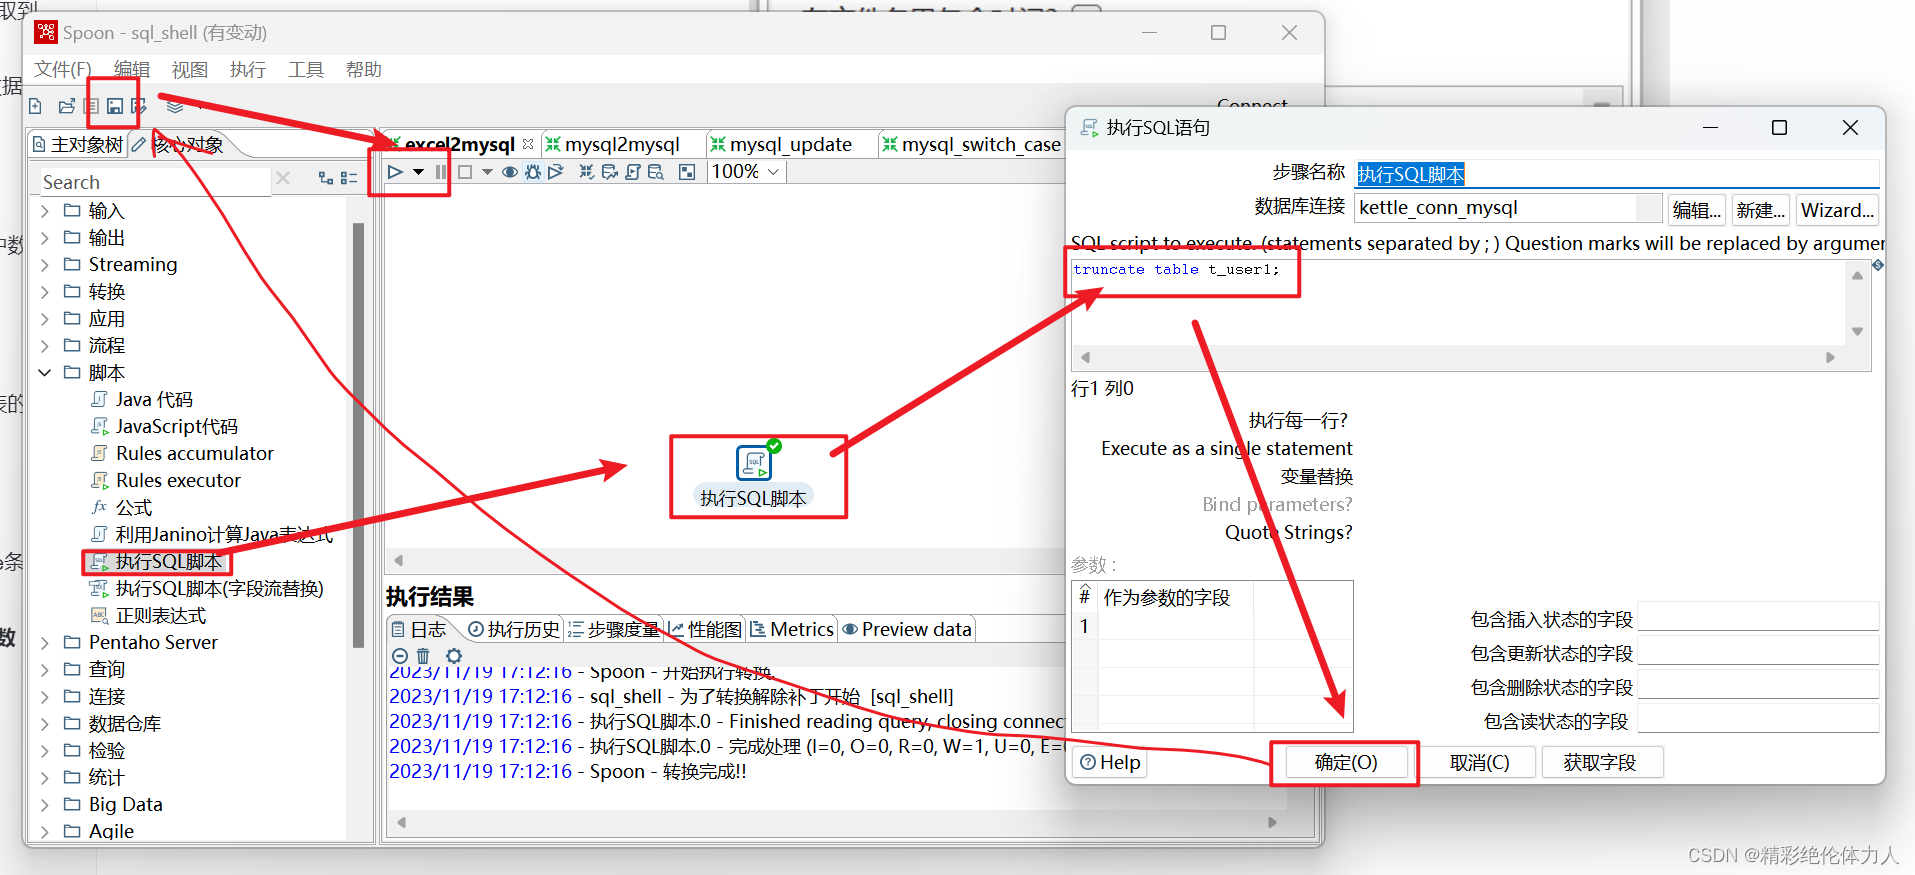Switch to the mysql2mysql tab
1915x875 pixels.
620,145
